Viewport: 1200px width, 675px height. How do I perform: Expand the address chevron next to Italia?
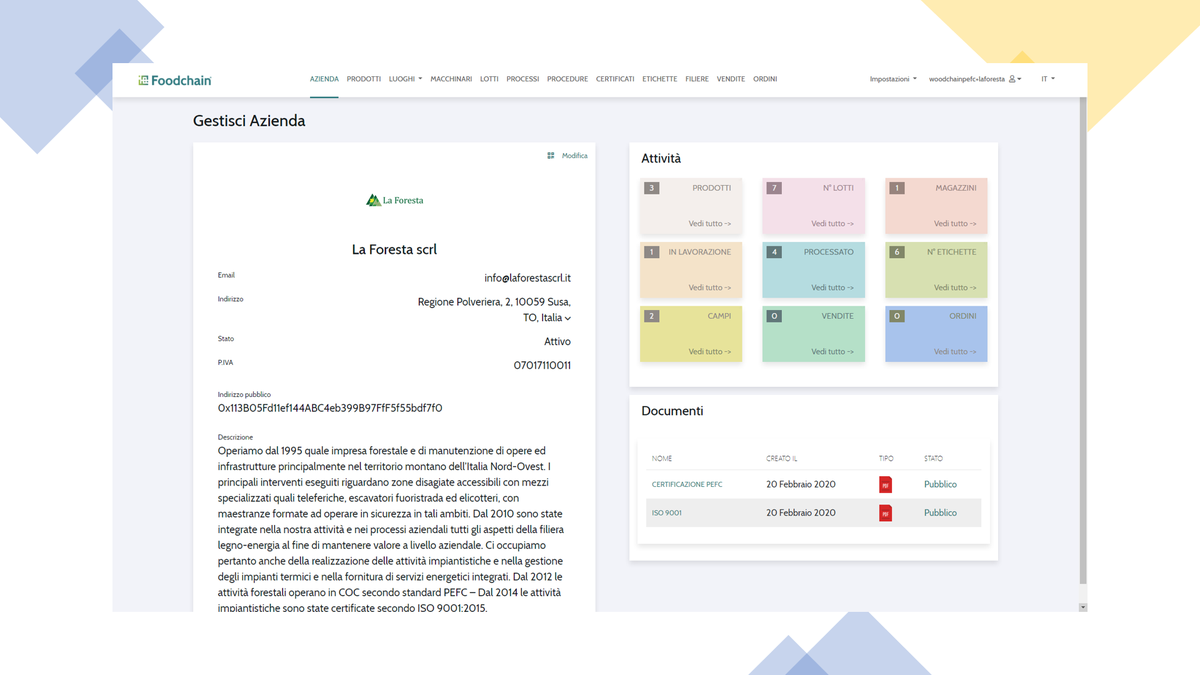tap(568, 318)
